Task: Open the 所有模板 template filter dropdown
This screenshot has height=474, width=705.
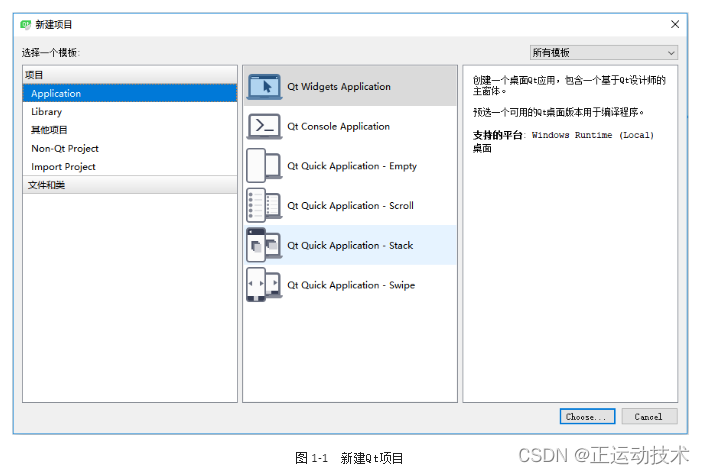Action: point(603,53)
